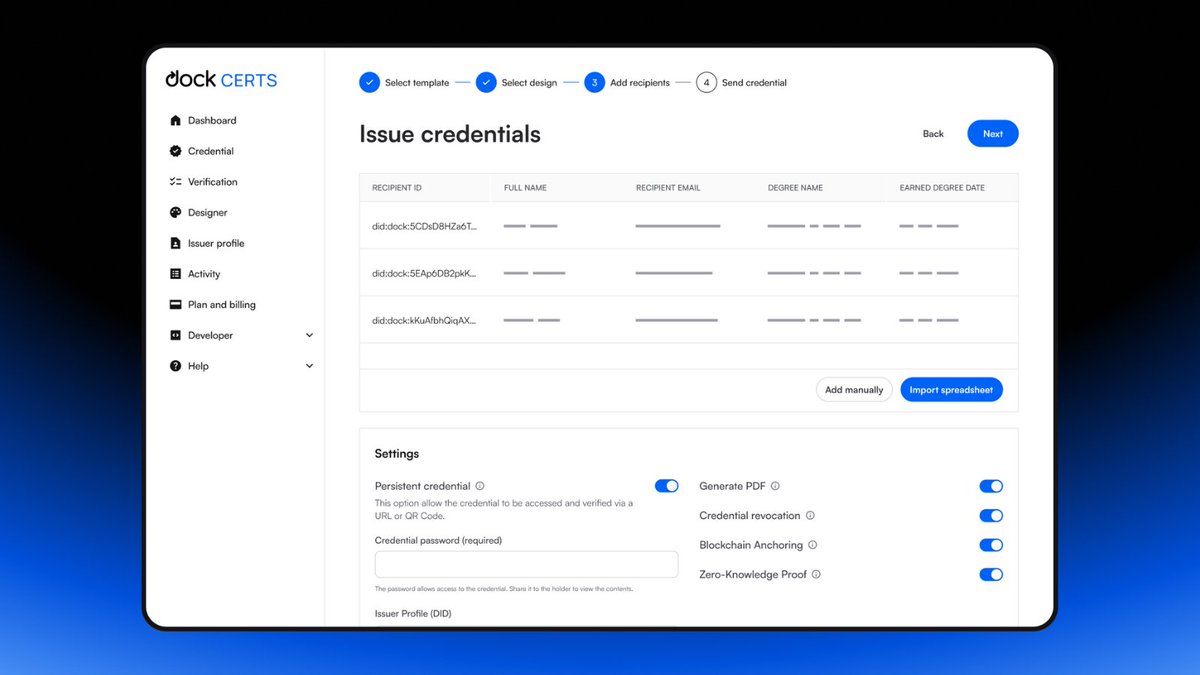Expand the Developer menu chevron
This screenshot has height=675, width=1200.
(309, 336)
